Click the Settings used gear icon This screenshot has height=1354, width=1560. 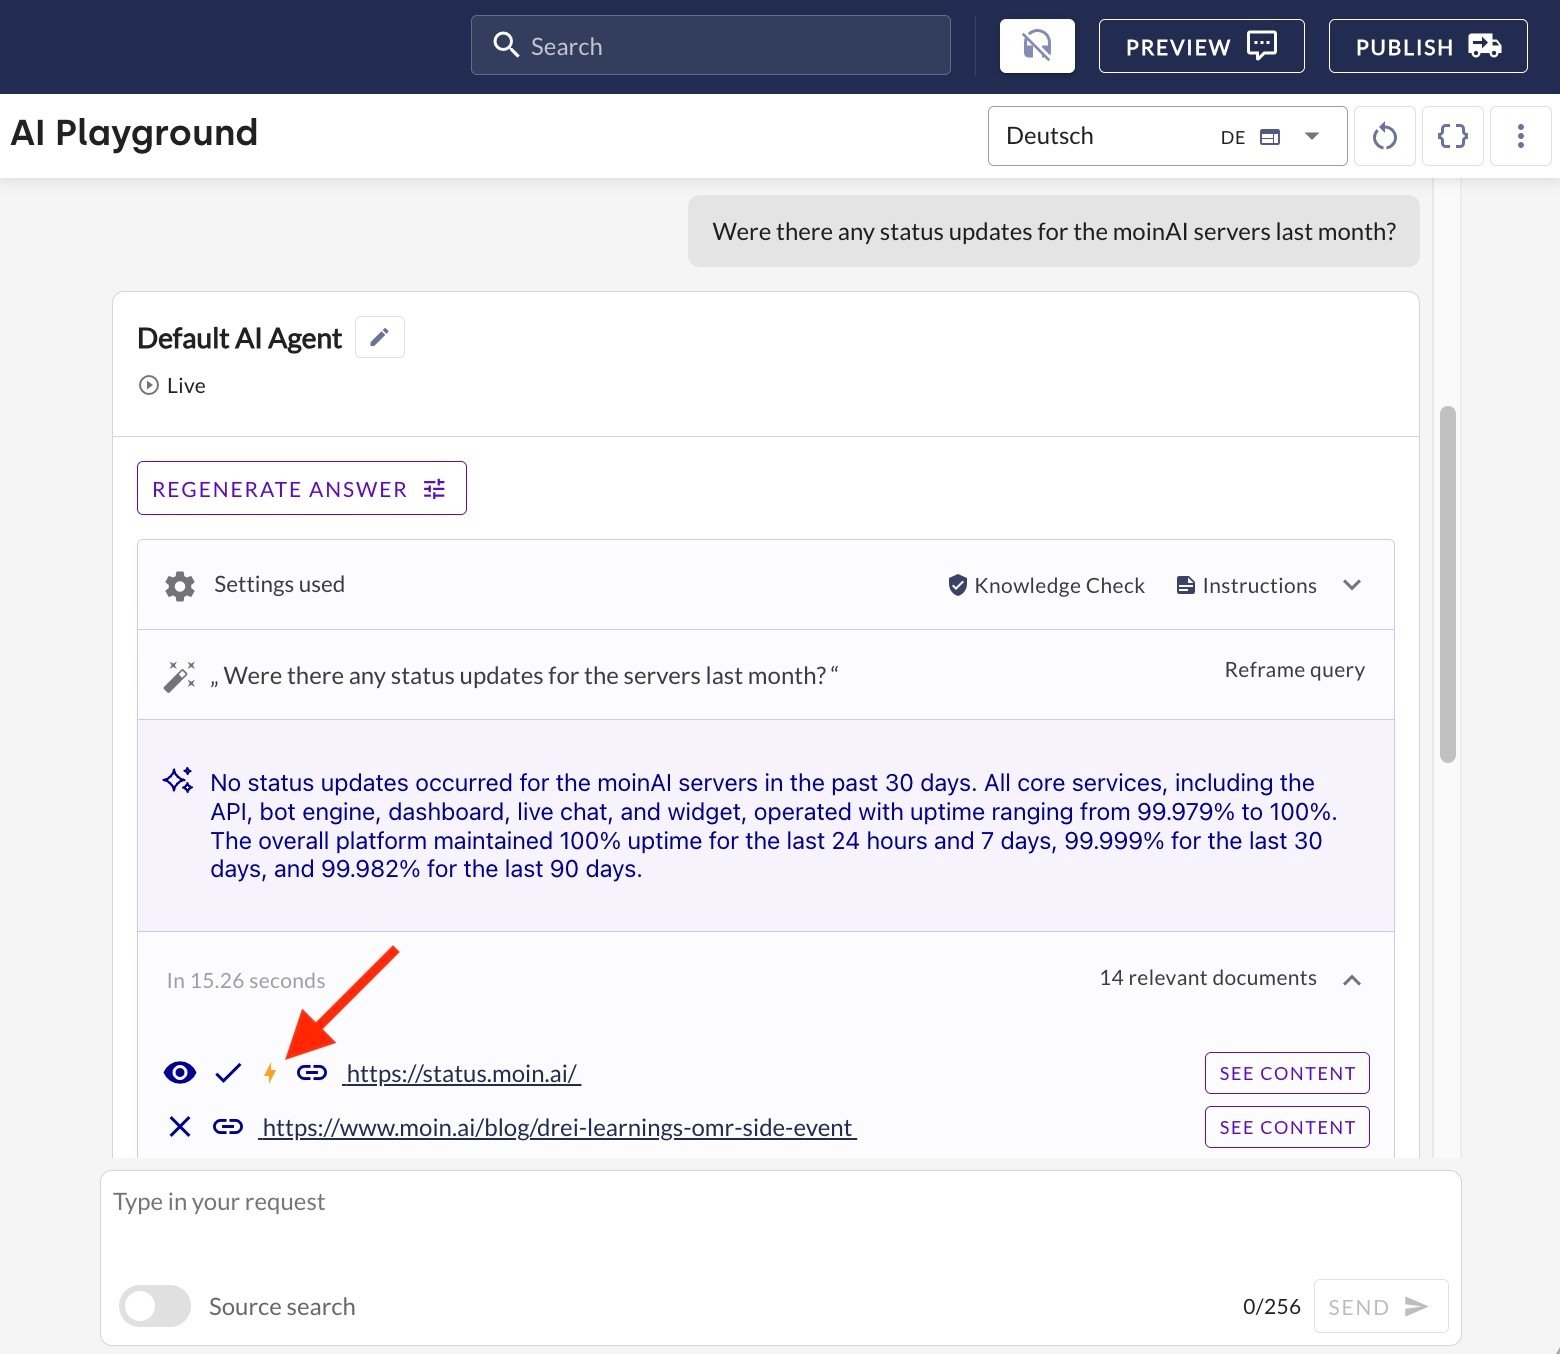point(180,586)
